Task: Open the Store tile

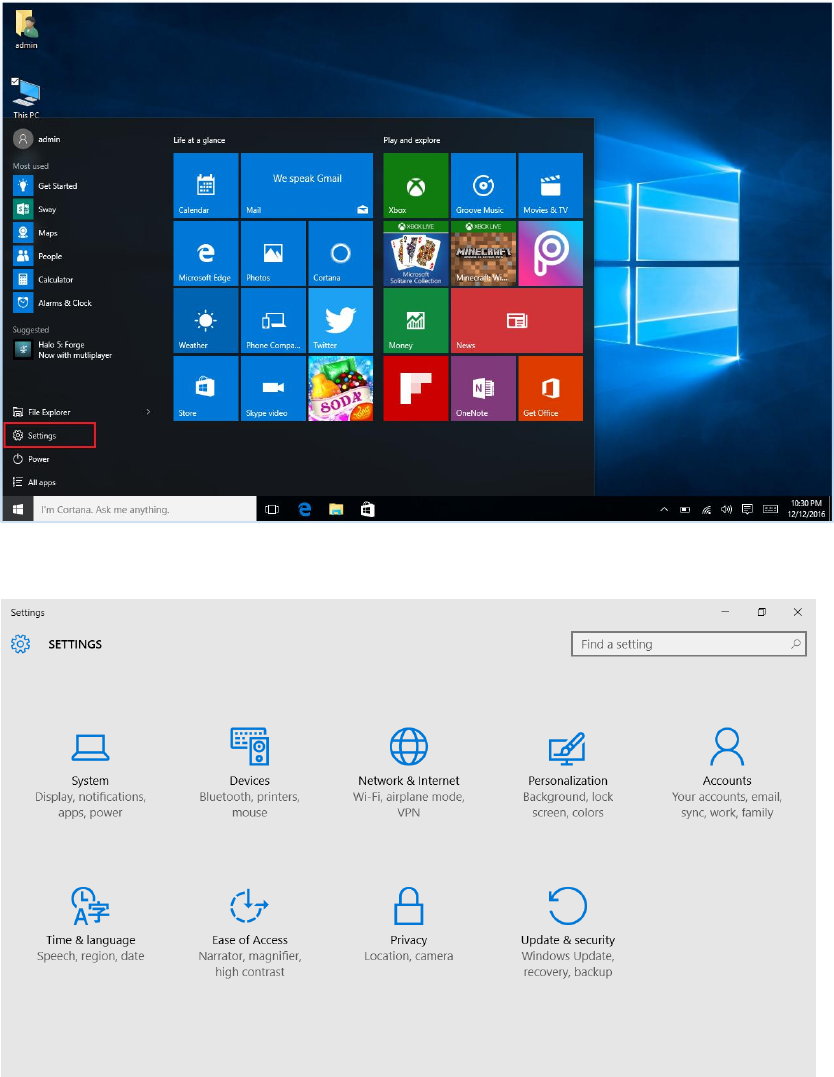Action: pyautogui.click(x=205, y=388)
